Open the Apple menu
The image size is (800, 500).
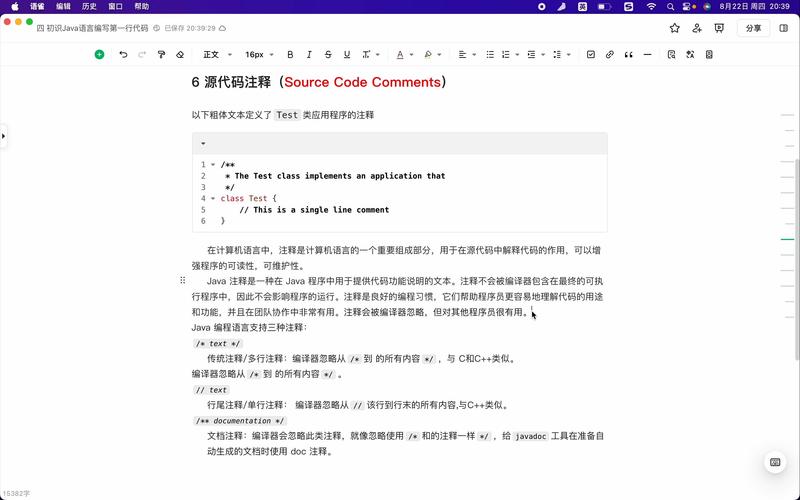[14, 7]
